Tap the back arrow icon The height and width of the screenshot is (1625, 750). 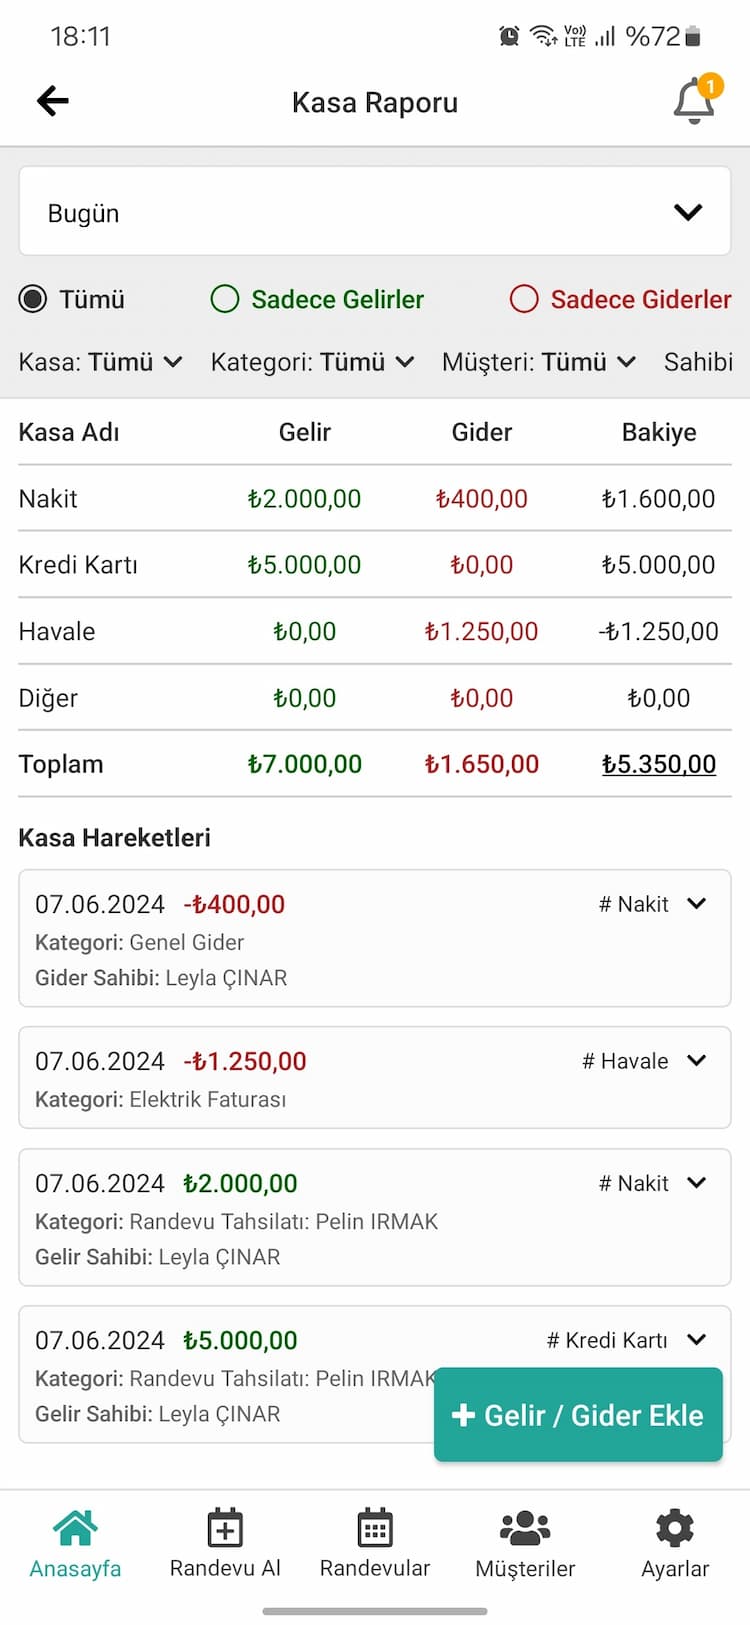pyautogui.click(x=53, y=101)
